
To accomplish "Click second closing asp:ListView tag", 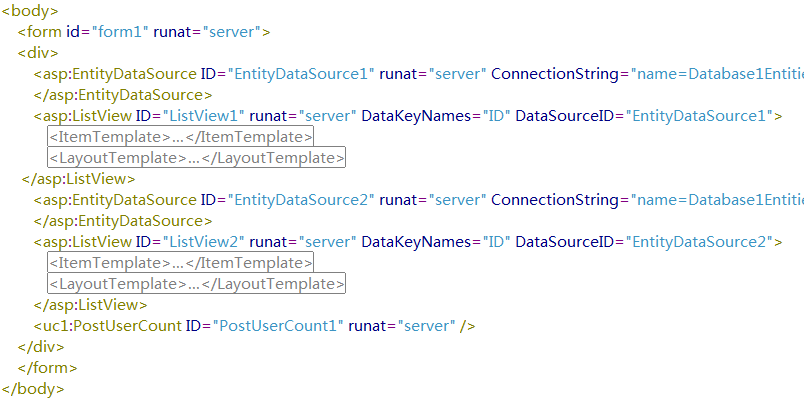I will pos(90,305).
